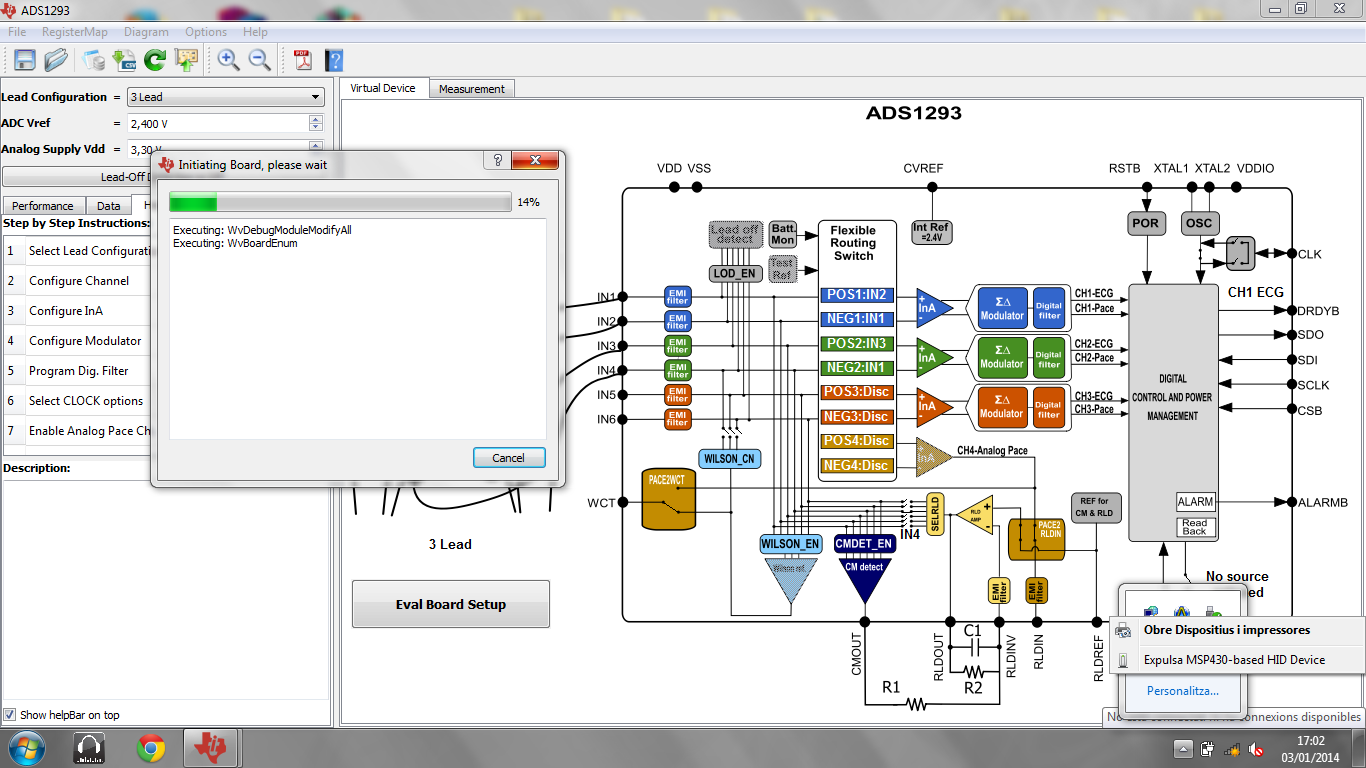Switch to the Measurement tab
This screenshot has height=768, width=1366.
[471, 89]
